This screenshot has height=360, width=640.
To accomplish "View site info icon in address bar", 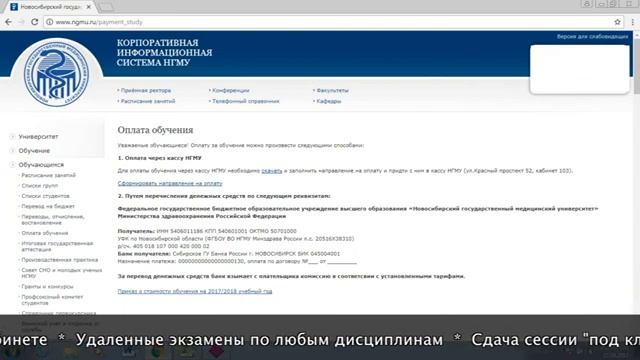I will [49, 22].
